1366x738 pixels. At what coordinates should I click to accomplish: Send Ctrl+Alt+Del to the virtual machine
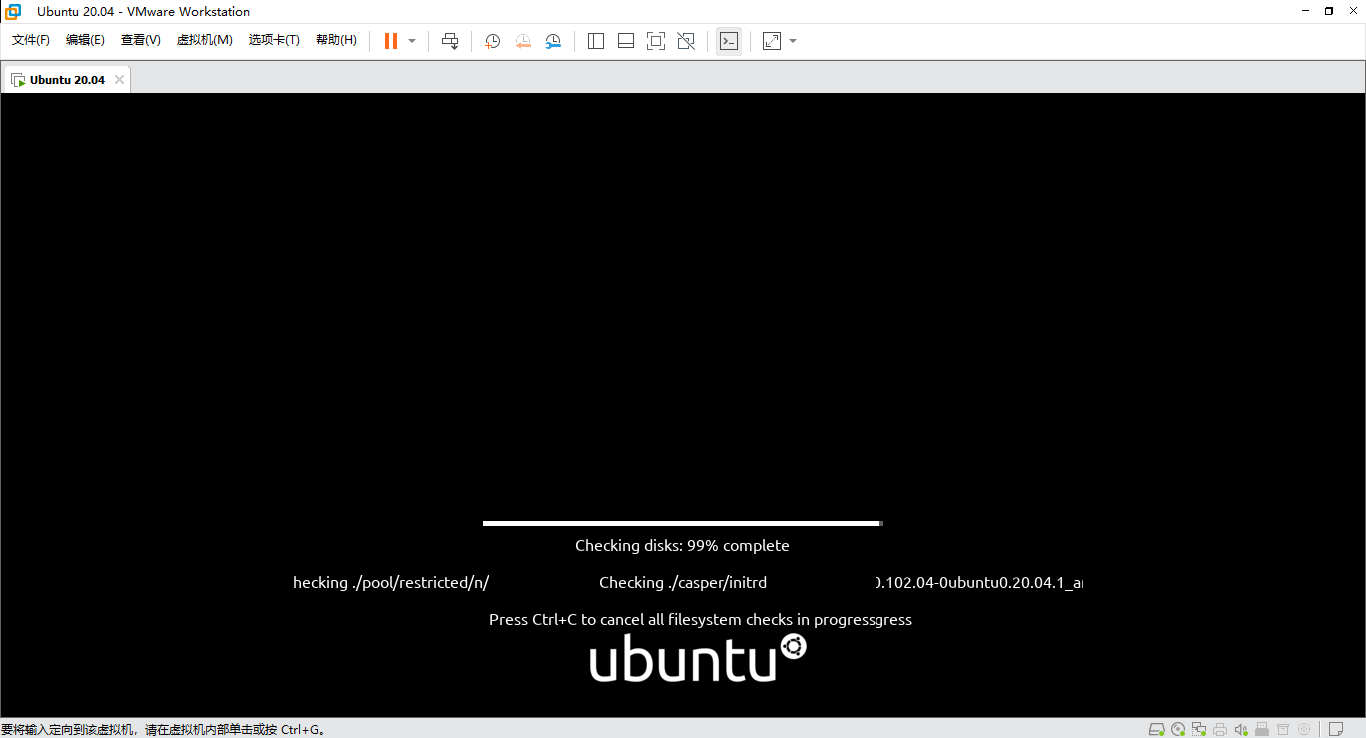coord(450,41)
